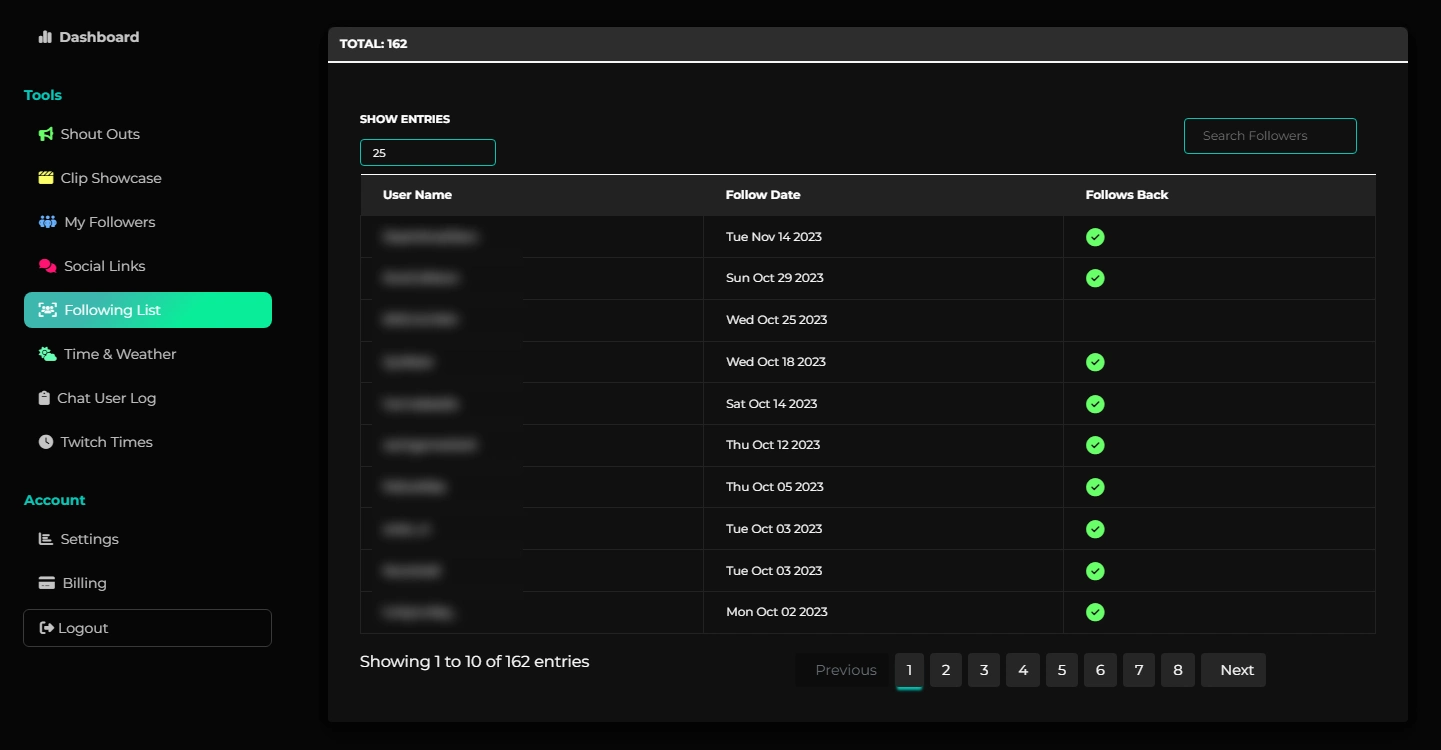Click the Time & Weather cloud icon

[48, 354]
